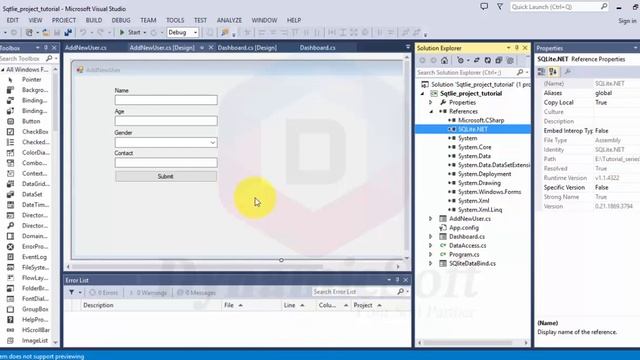
Task: Click the Categorized icon in Properties panel
Action: [542, 72]
